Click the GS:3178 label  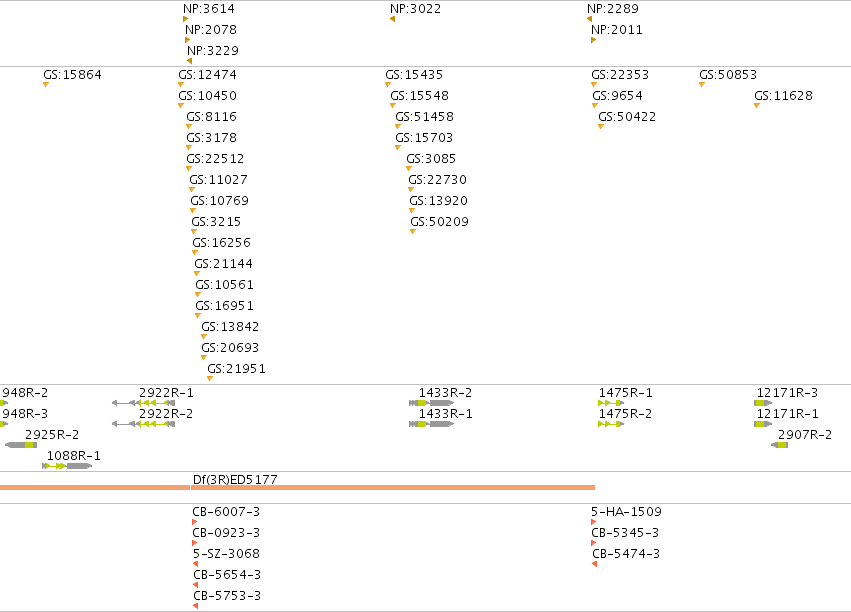tap(212, 138)
